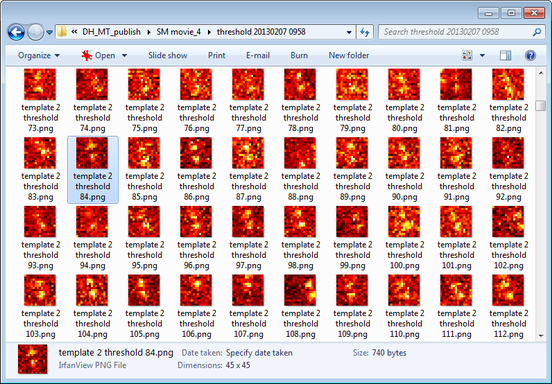
Task: Select thumbnail of template 2 threshold 82.png
Action: pyautogui.click(x=508, y=84)
